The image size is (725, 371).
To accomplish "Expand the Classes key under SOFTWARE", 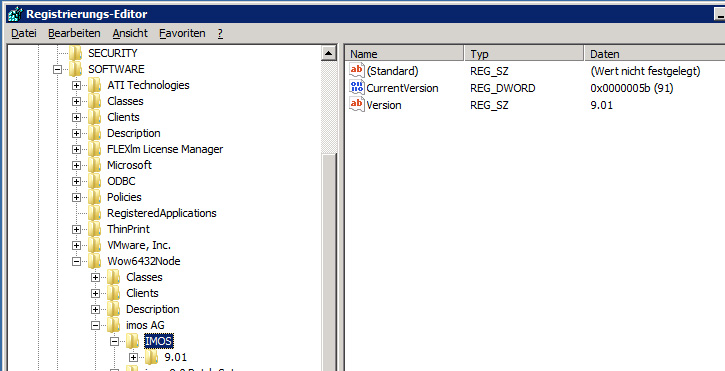I will pyautogui.click(x=76, y=101).
